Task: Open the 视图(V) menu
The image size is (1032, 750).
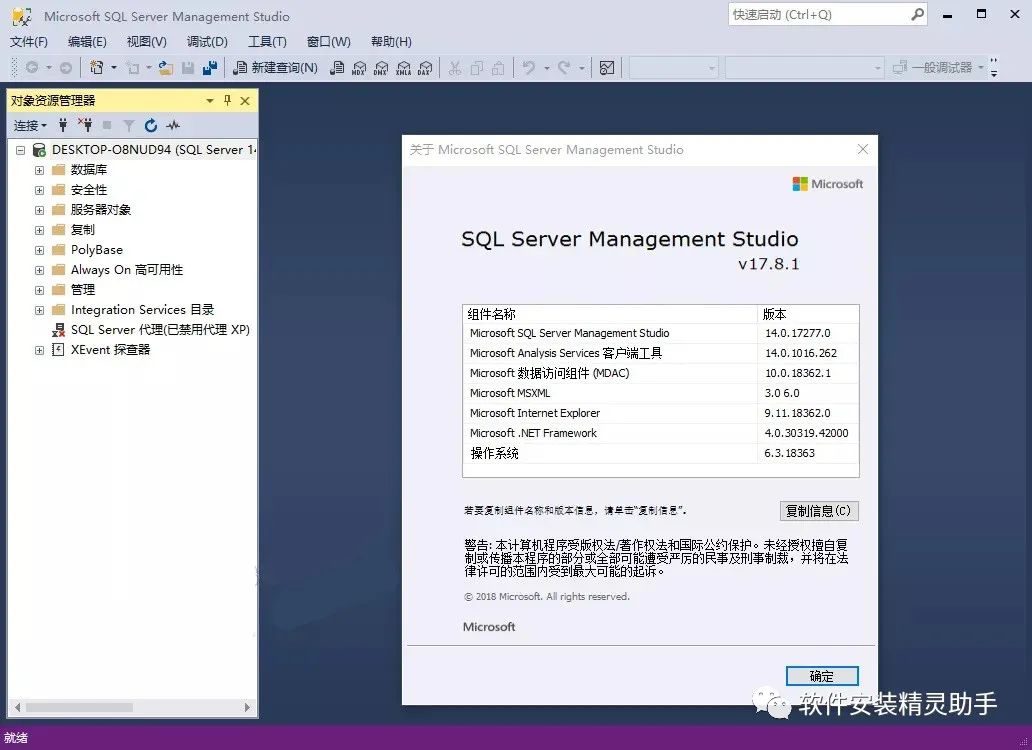Action: (146, 41)
